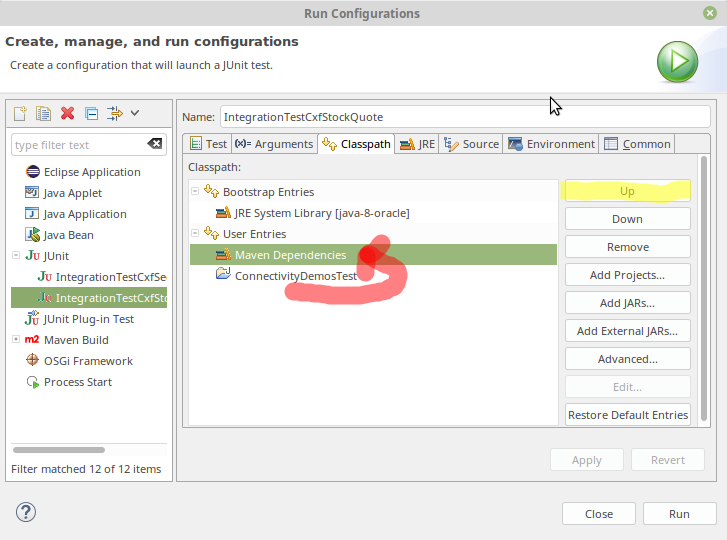
Task: Switch to the Test tab
Action: click(208, 144)
